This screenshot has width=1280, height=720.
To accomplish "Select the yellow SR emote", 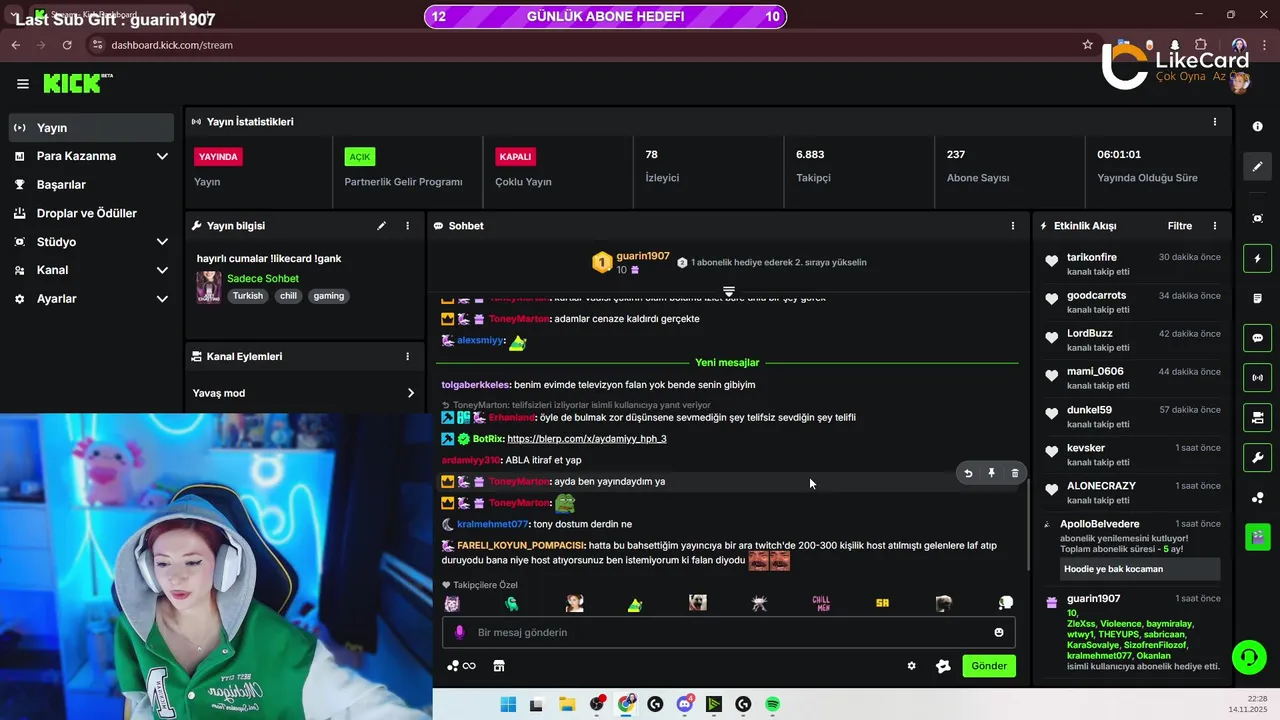I will click(x=882, y=603).
